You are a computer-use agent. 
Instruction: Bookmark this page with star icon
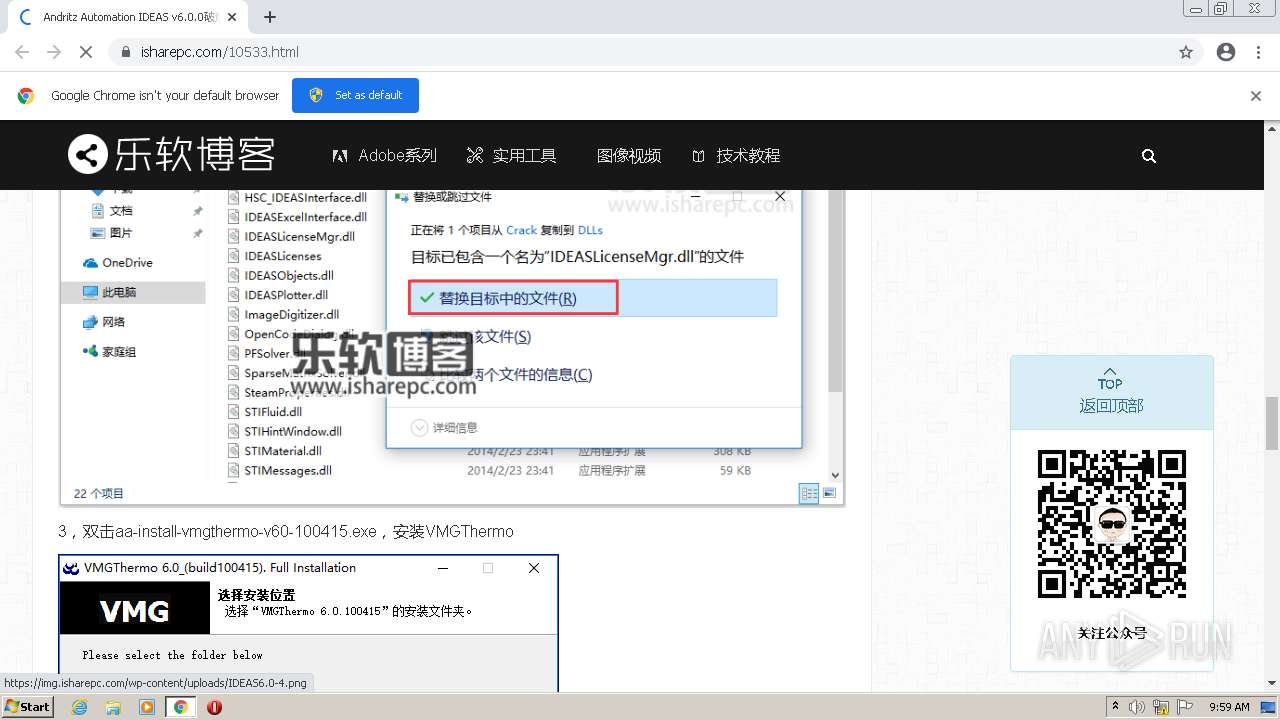pos(1186,52)
